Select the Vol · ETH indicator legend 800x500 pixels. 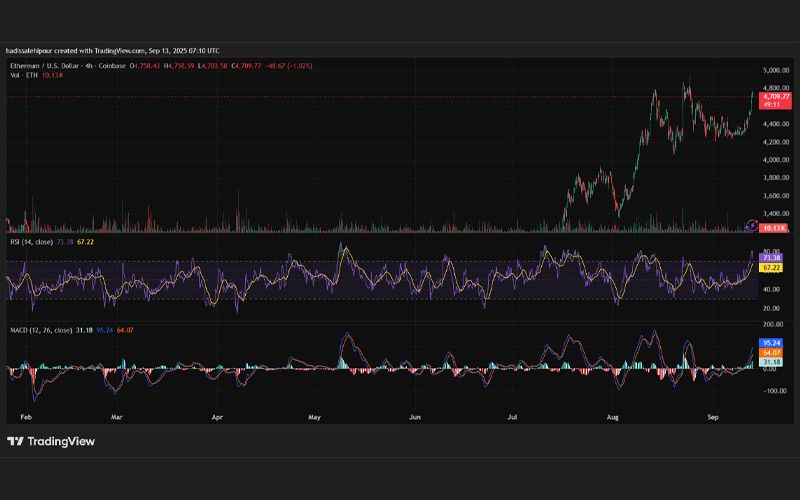coord(24,75)
